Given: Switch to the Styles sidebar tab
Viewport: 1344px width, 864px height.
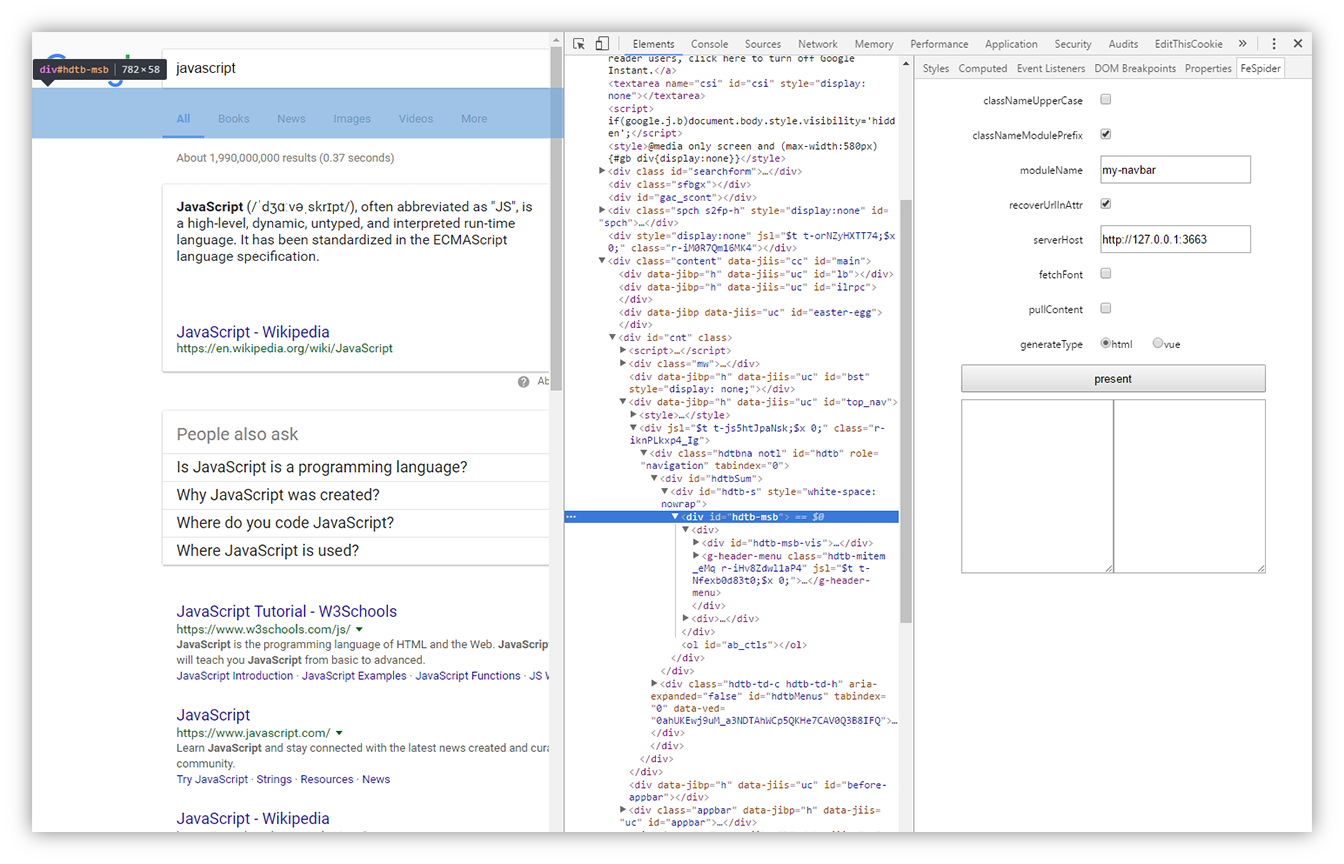Looking at the screenshot, I should pos(936,69).
